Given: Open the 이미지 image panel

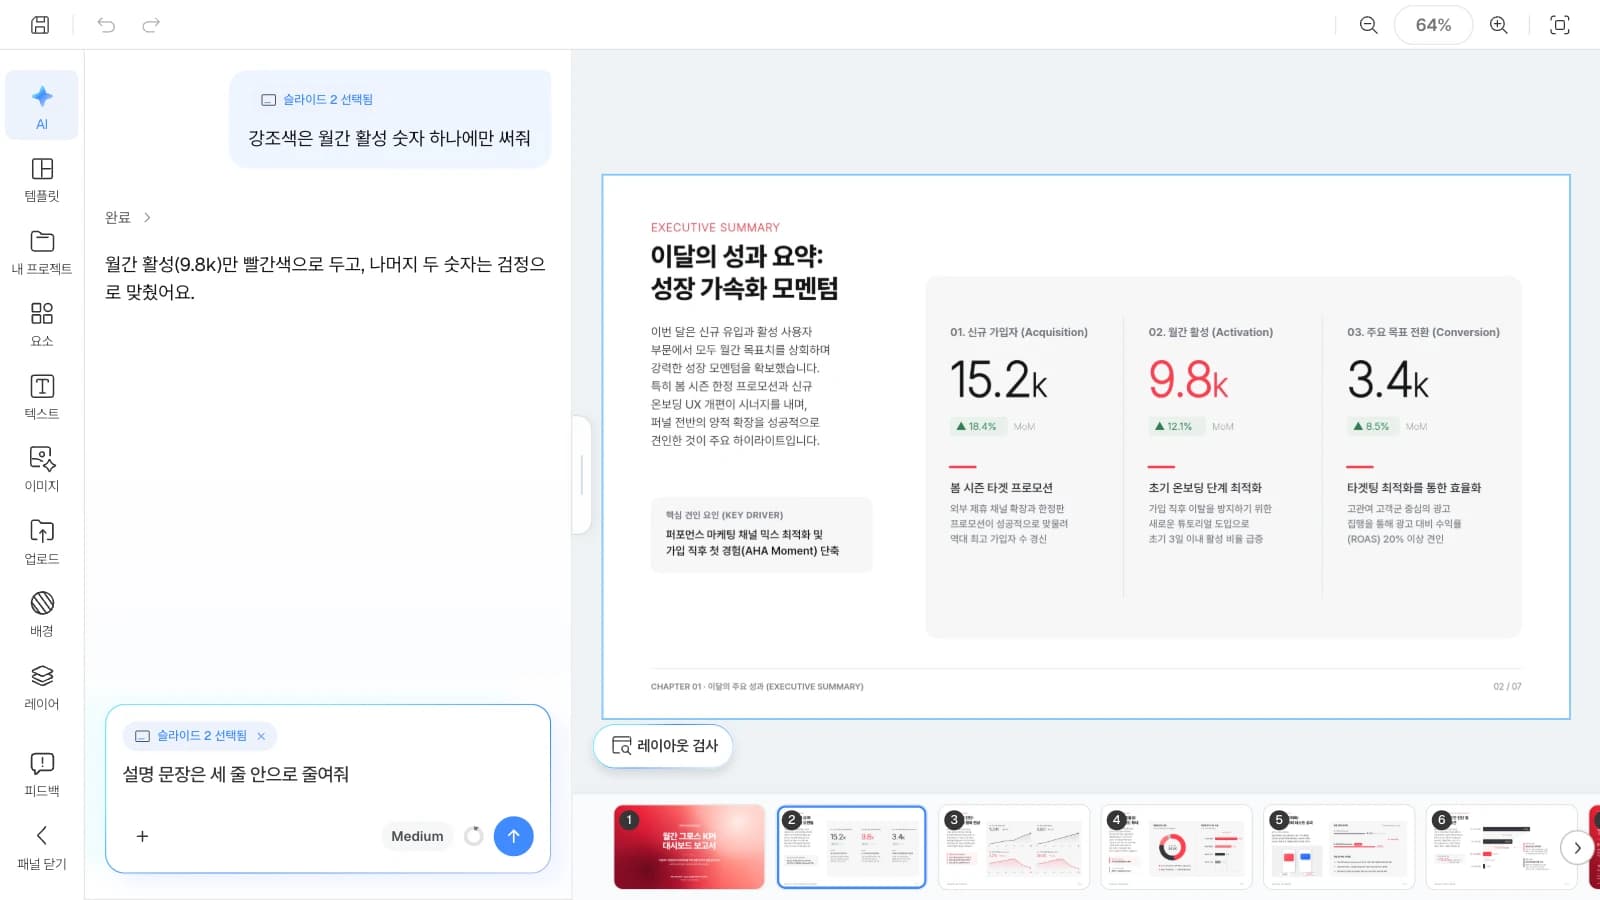Looking at the screenshot, I should click(x=42, y=469).
